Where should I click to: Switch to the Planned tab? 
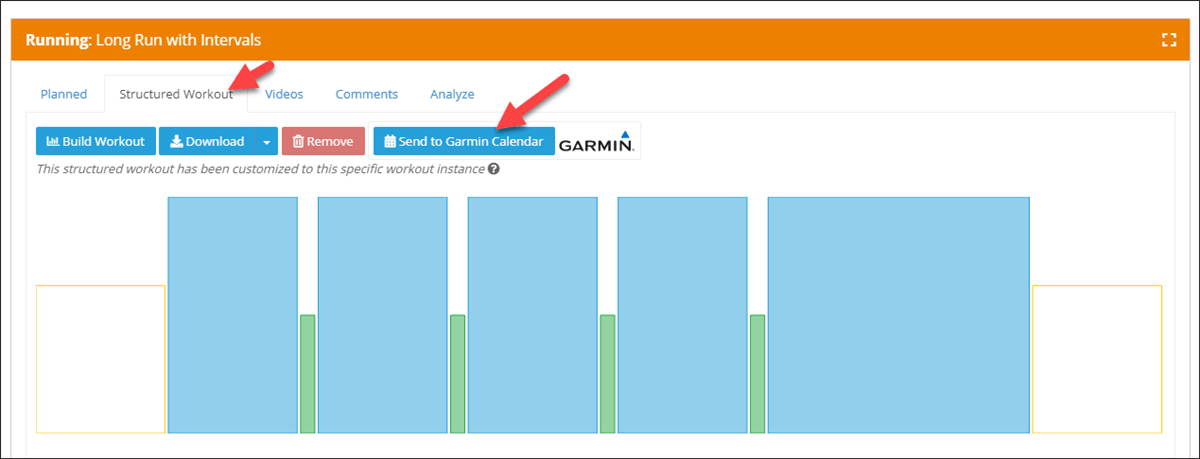[64, 94]
